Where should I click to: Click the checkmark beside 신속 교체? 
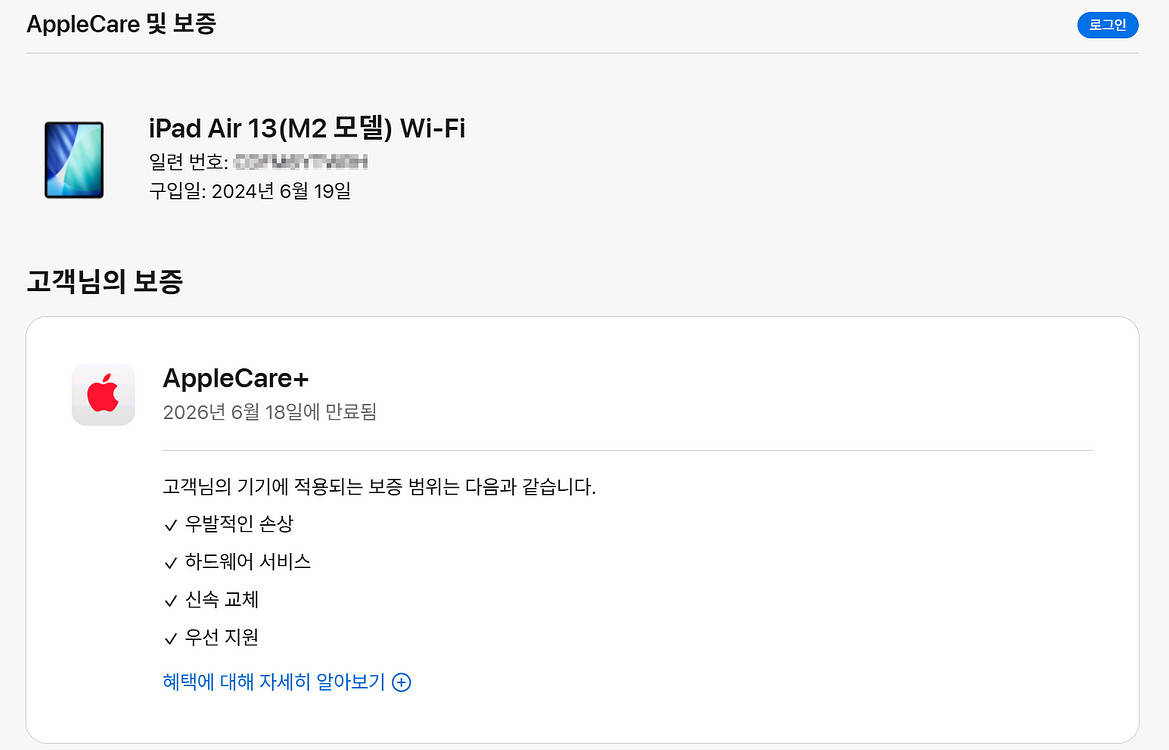click(x=170, y=601)
